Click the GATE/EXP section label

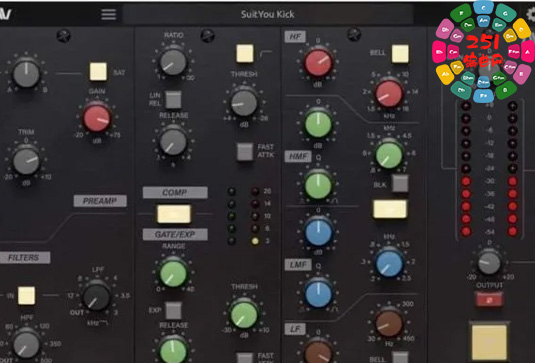(x=175, y=234)
